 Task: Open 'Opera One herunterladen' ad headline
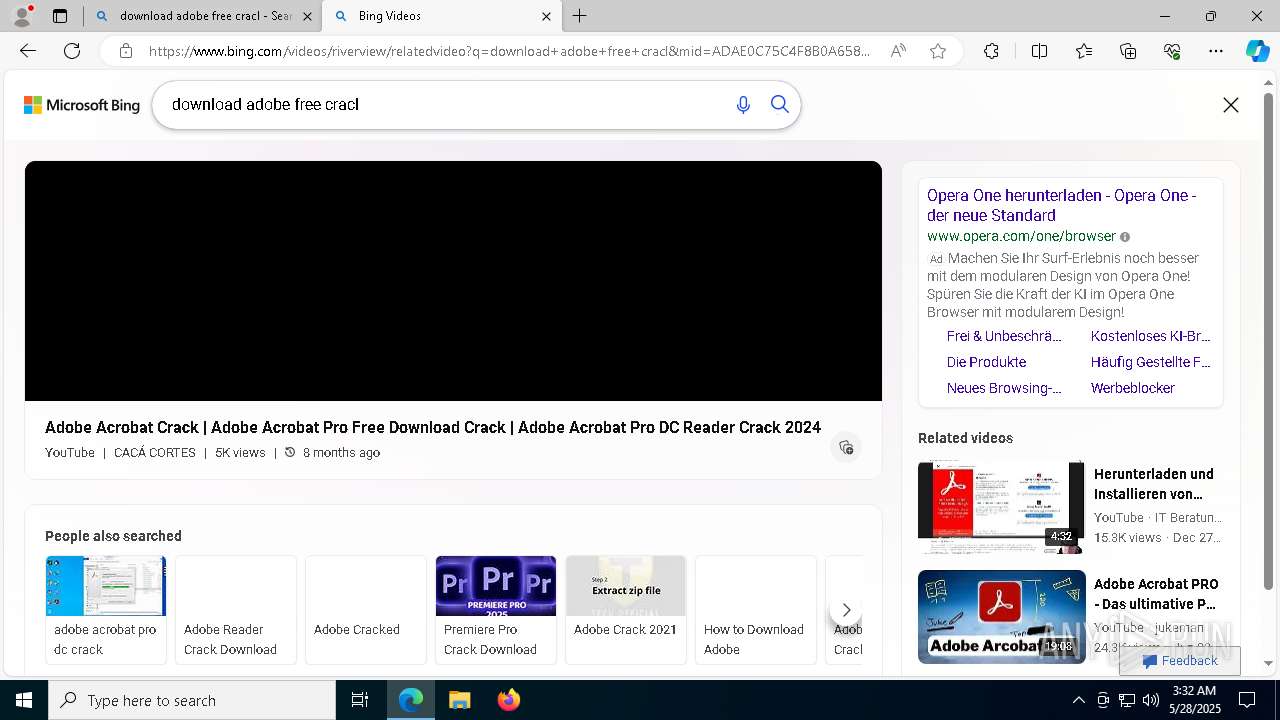1061,205
